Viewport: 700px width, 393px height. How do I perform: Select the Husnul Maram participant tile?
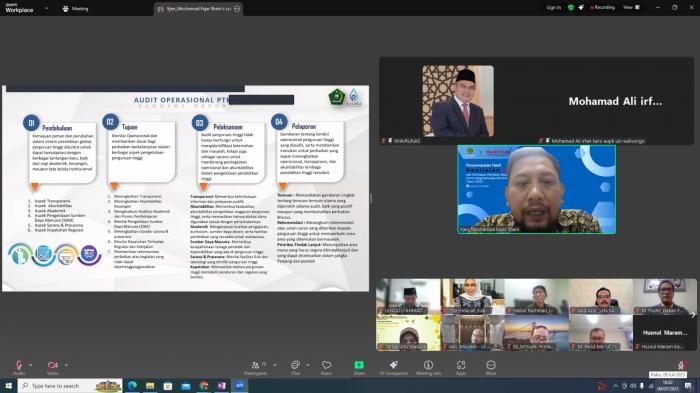point(665,333)
